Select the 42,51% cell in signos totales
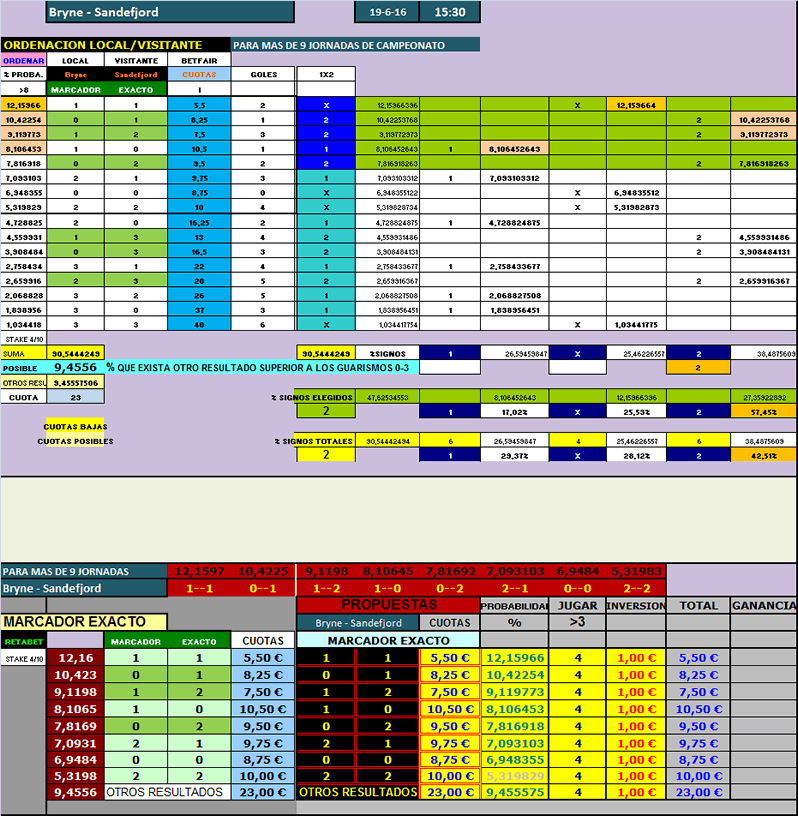The image size is (798, 816). pyautogui.click(x=763, y=455)
